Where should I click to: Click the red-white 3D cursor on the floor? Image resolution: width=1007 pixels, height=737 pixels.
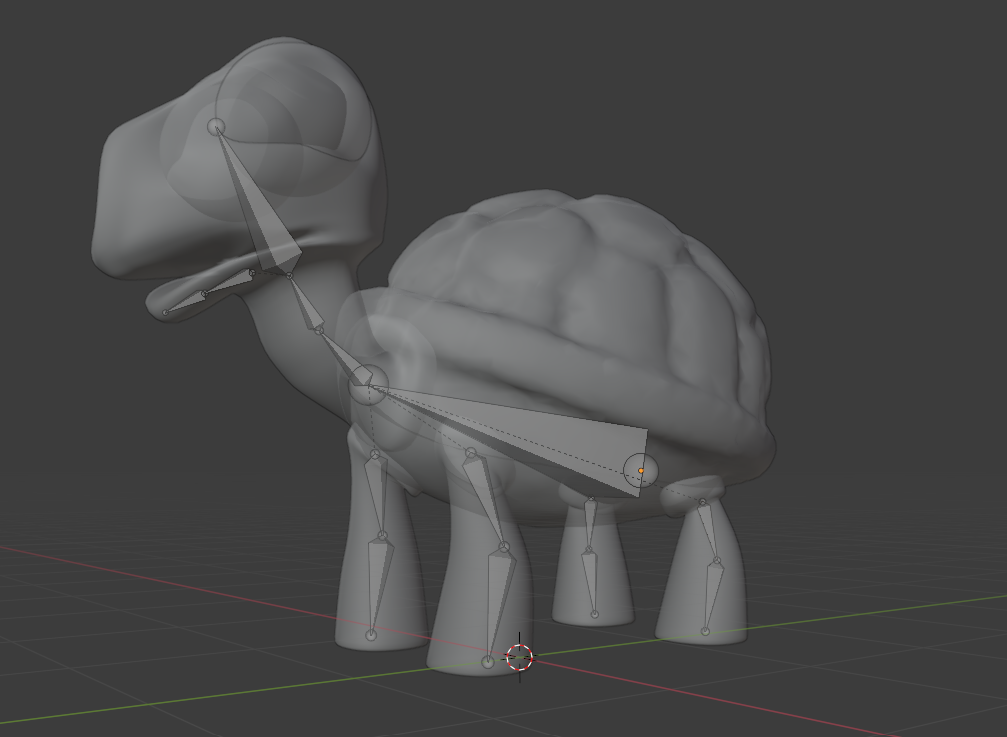(x=520, y=657)
